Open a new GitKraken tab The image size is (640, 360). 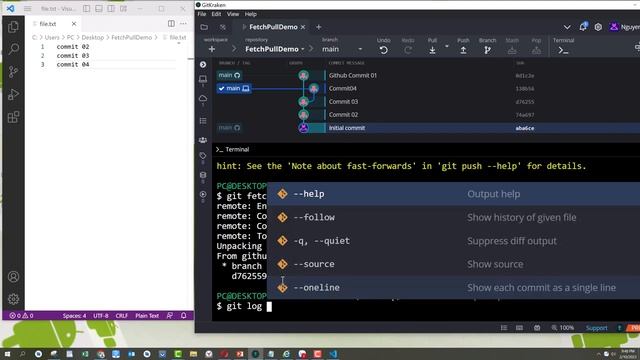pos(319,27)
